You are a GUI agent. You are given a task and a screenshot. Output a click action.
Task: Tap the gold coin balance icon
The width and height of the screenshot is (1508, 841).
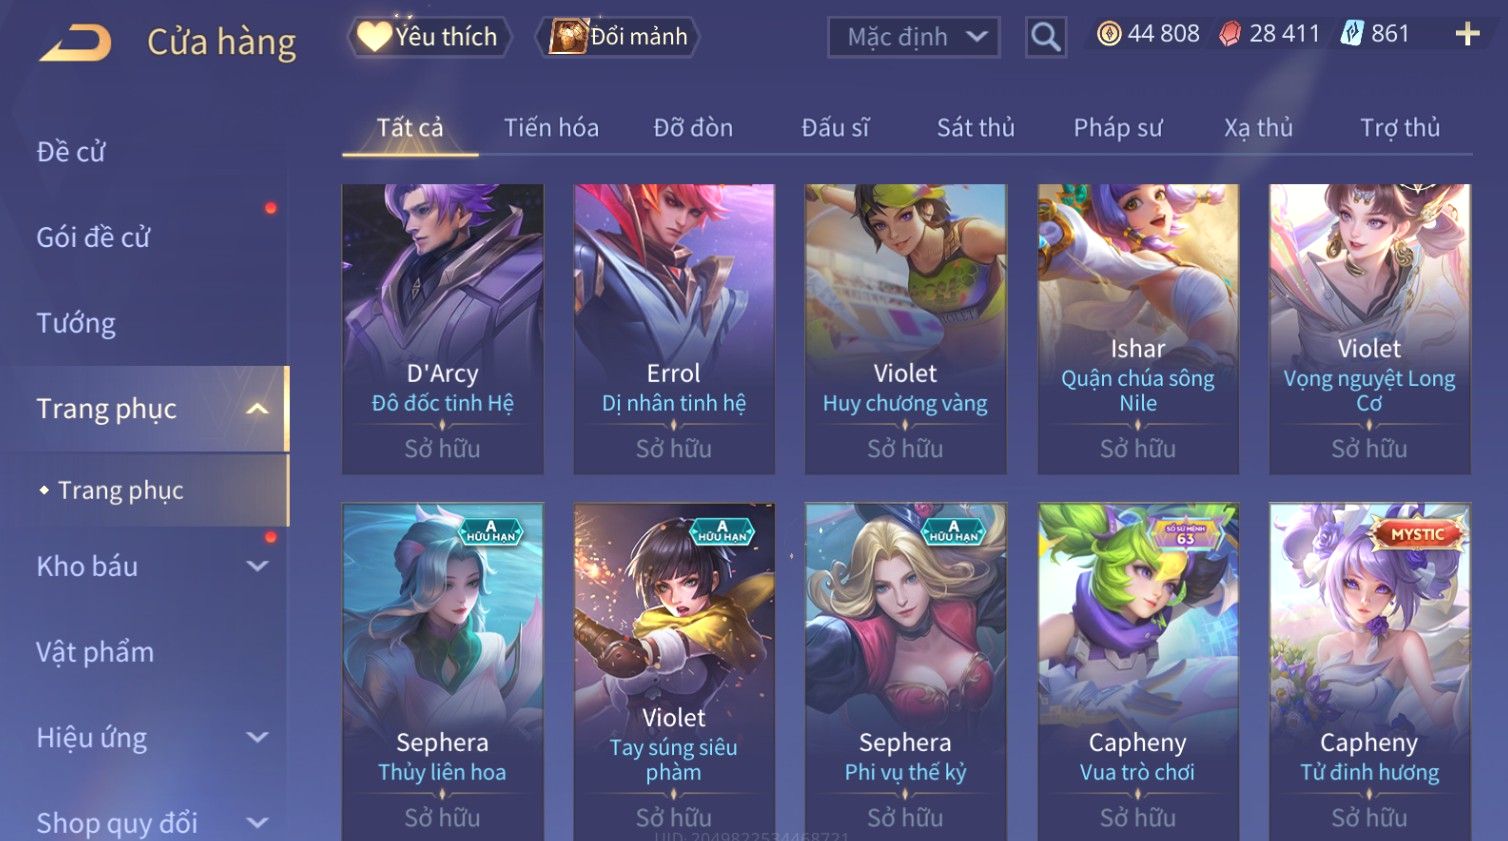[x=1108, y=34]
